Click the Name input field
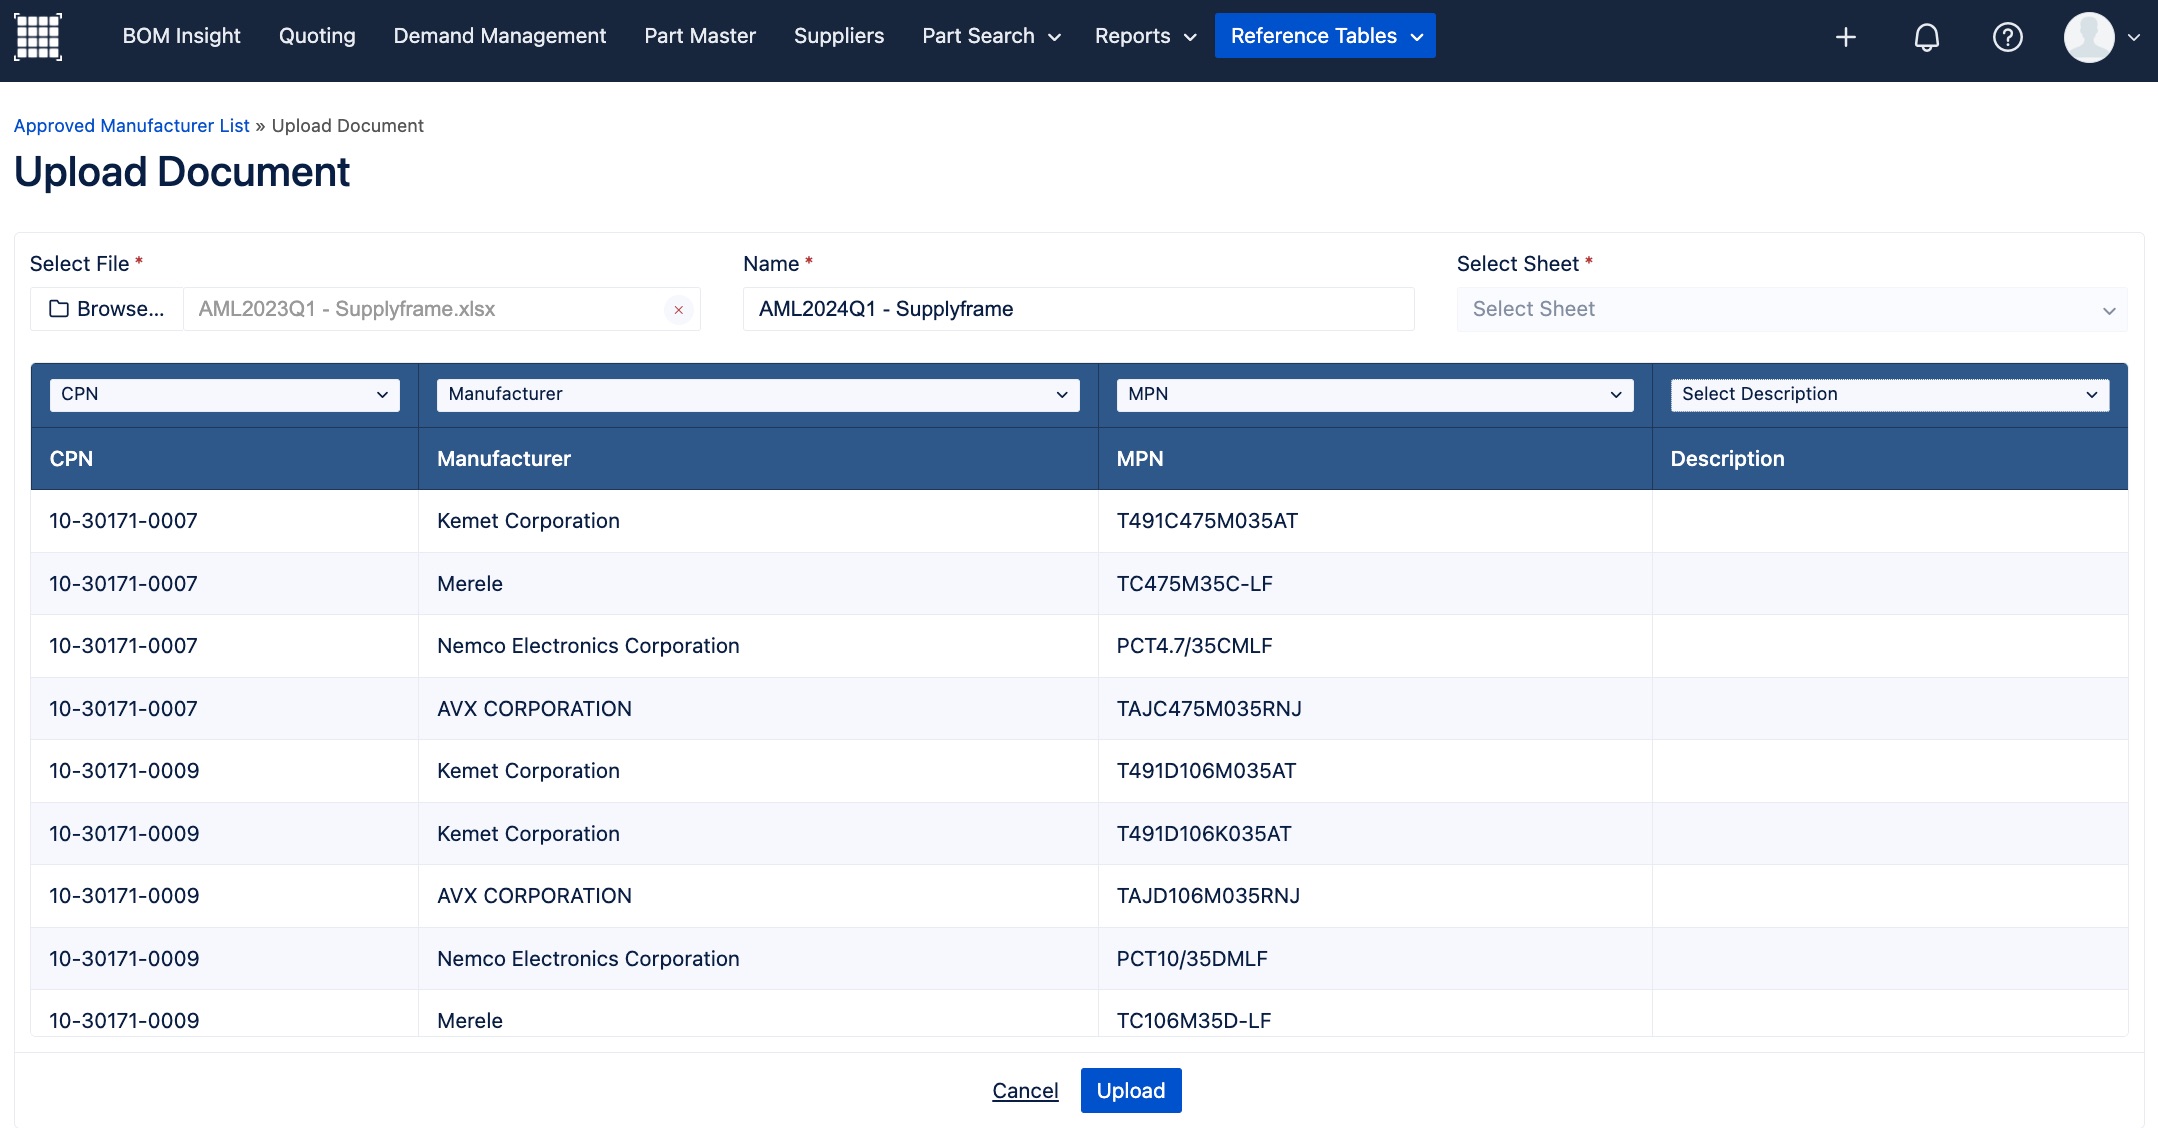This screenshot has height=1128, width=2158. point(1079,309)
